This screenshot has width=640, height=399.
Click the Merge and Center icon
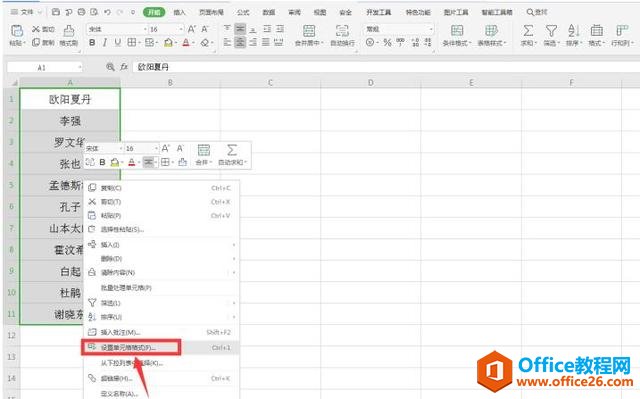309,31
